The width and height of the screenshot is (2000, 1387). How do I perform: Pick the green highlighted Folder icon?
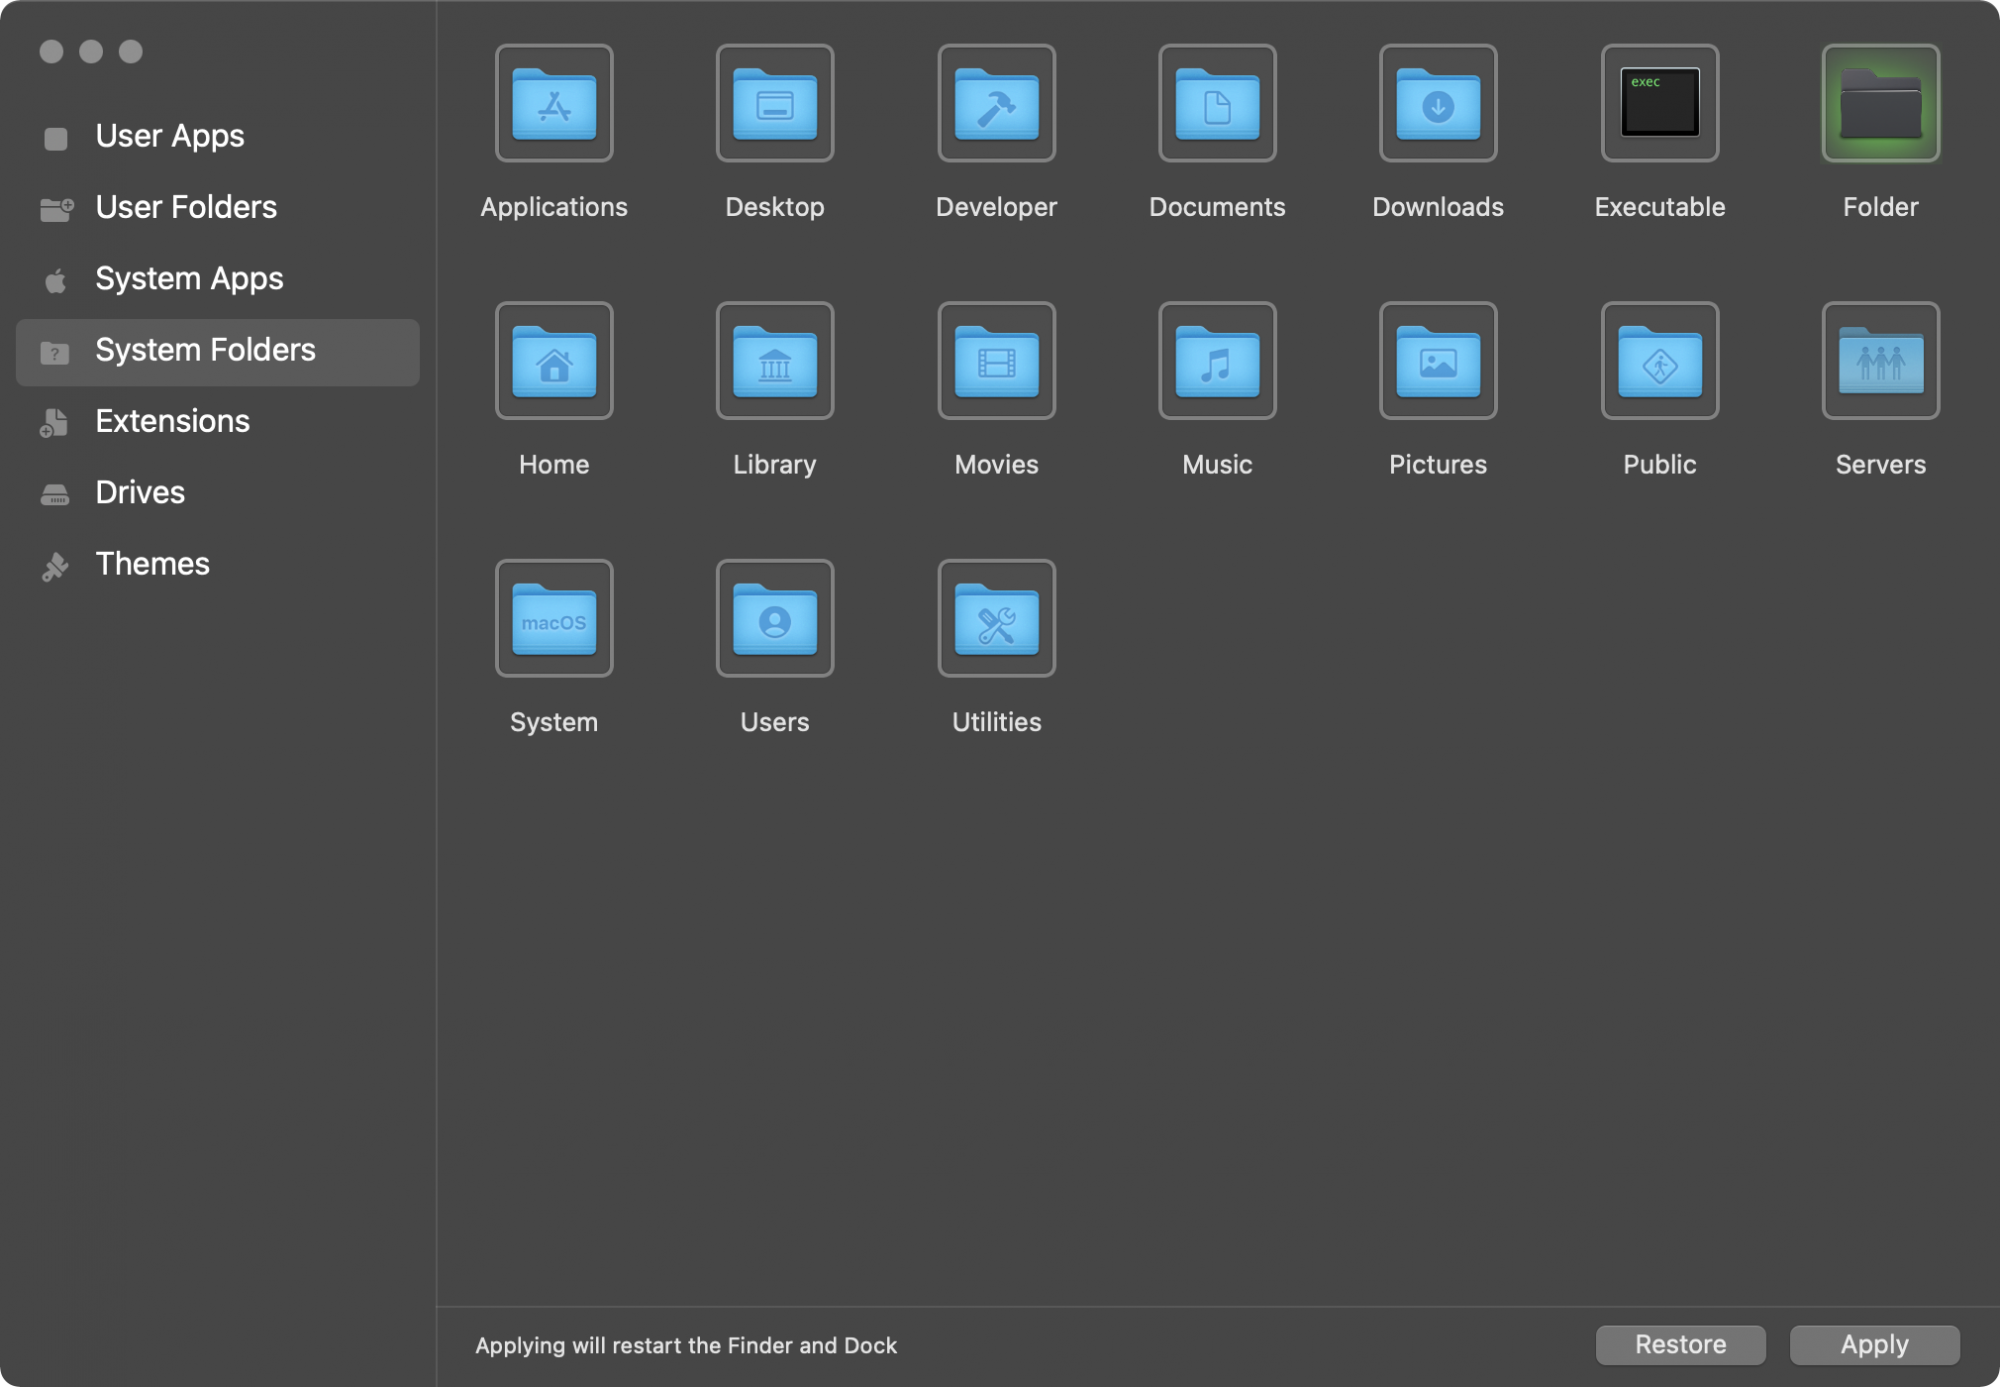coord(1880,103)
